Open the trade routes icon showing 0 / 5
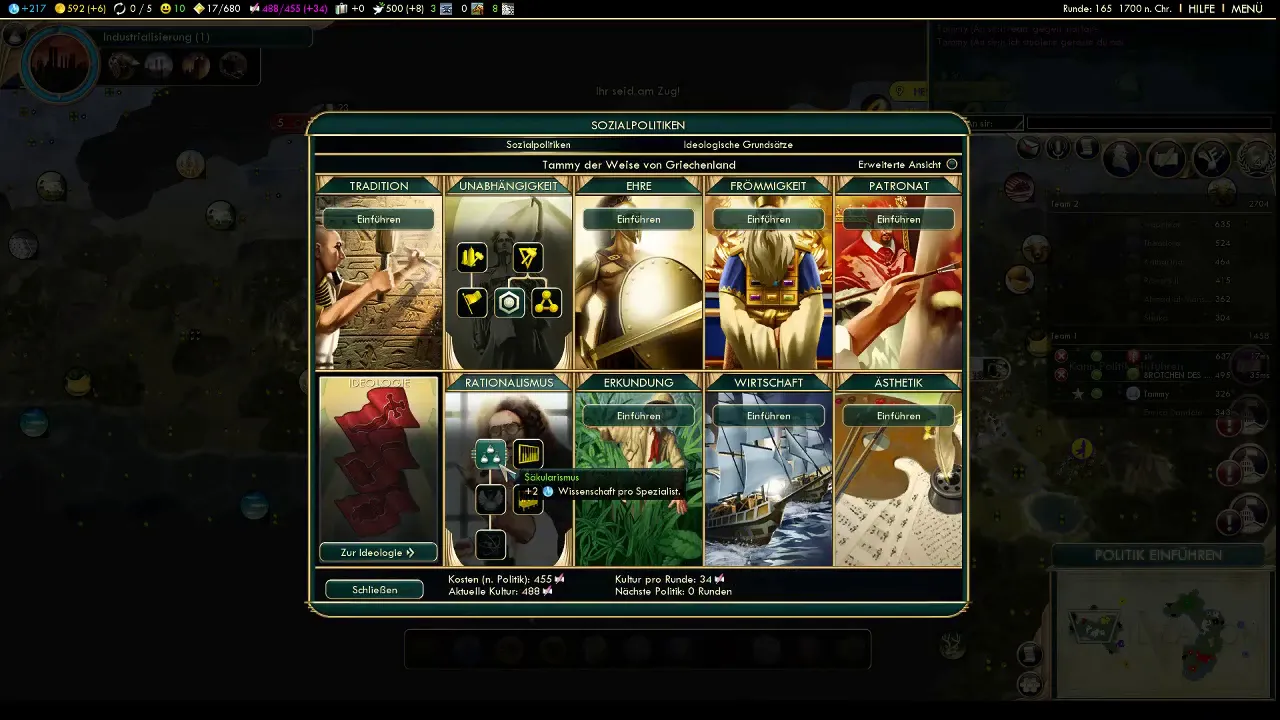This screenshot has height=720, width=1280. pyautogui.click(x=121, y=9)
